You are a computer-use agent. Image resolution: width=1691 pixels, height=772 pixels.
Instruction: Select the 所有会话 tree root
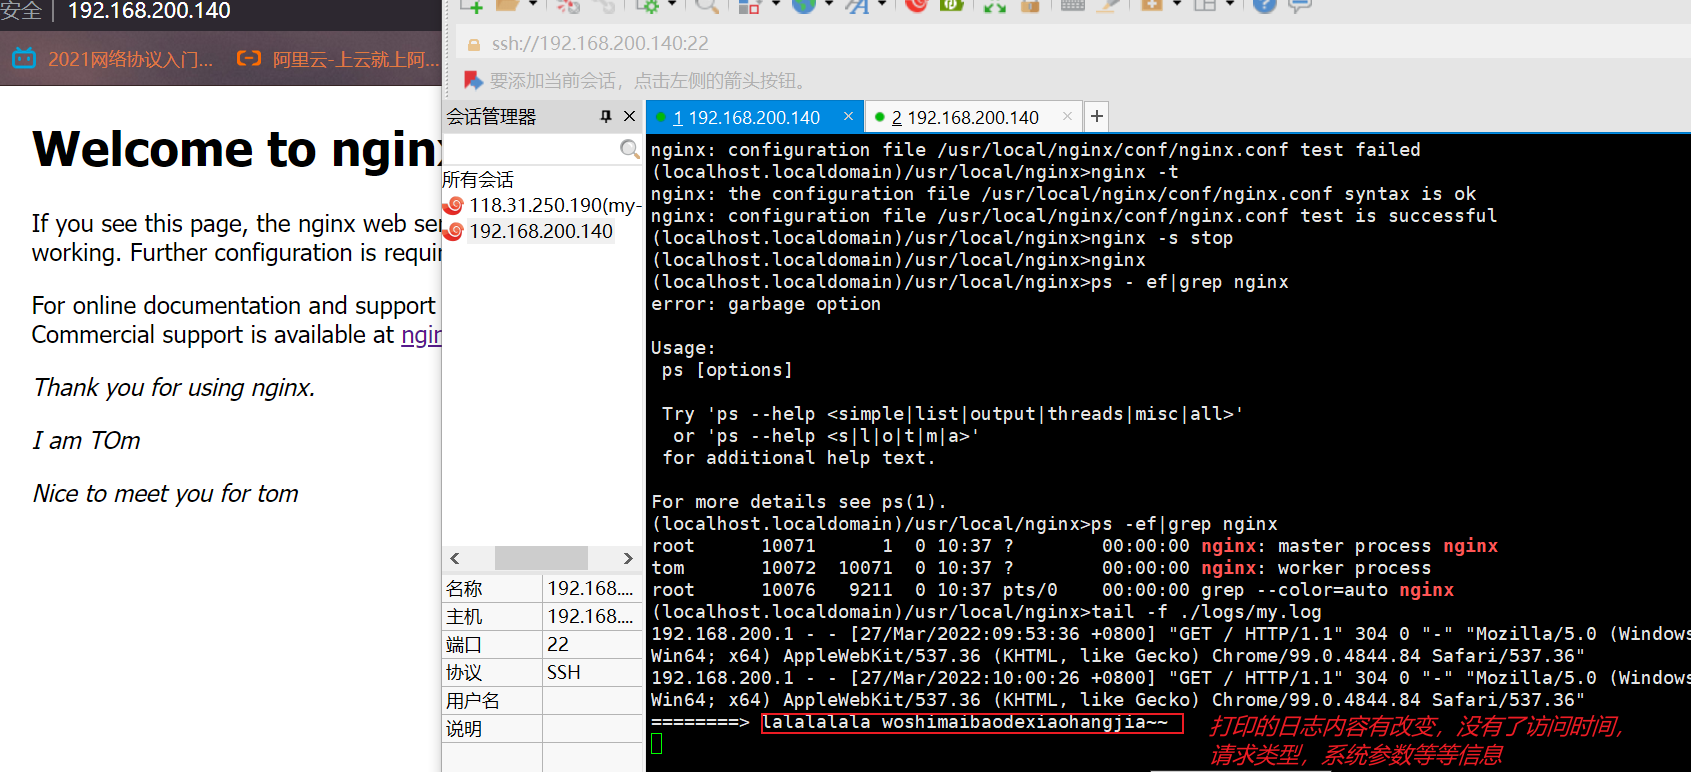point(478,179)
